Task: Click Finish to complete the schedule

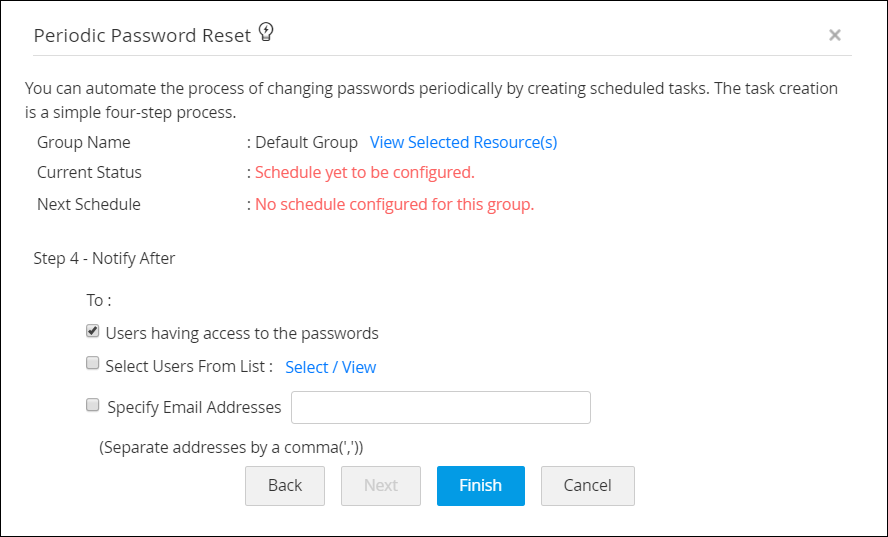Action: pos(480,485)
